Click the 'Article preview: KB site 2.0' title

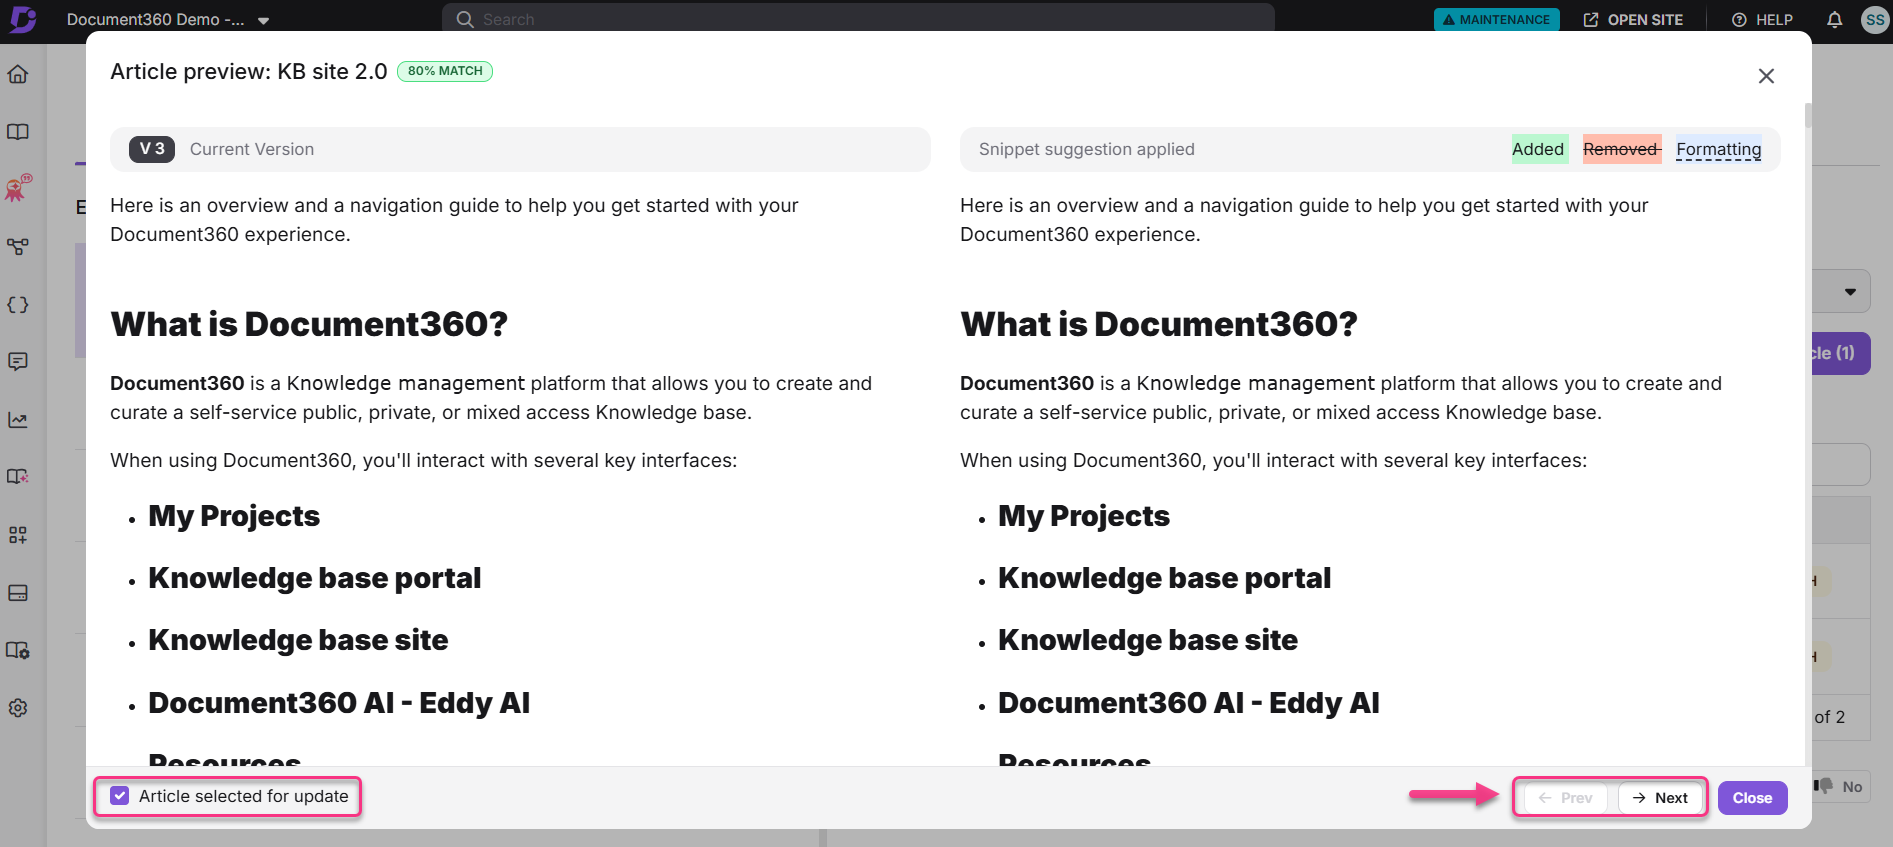[x=248, y=71]
